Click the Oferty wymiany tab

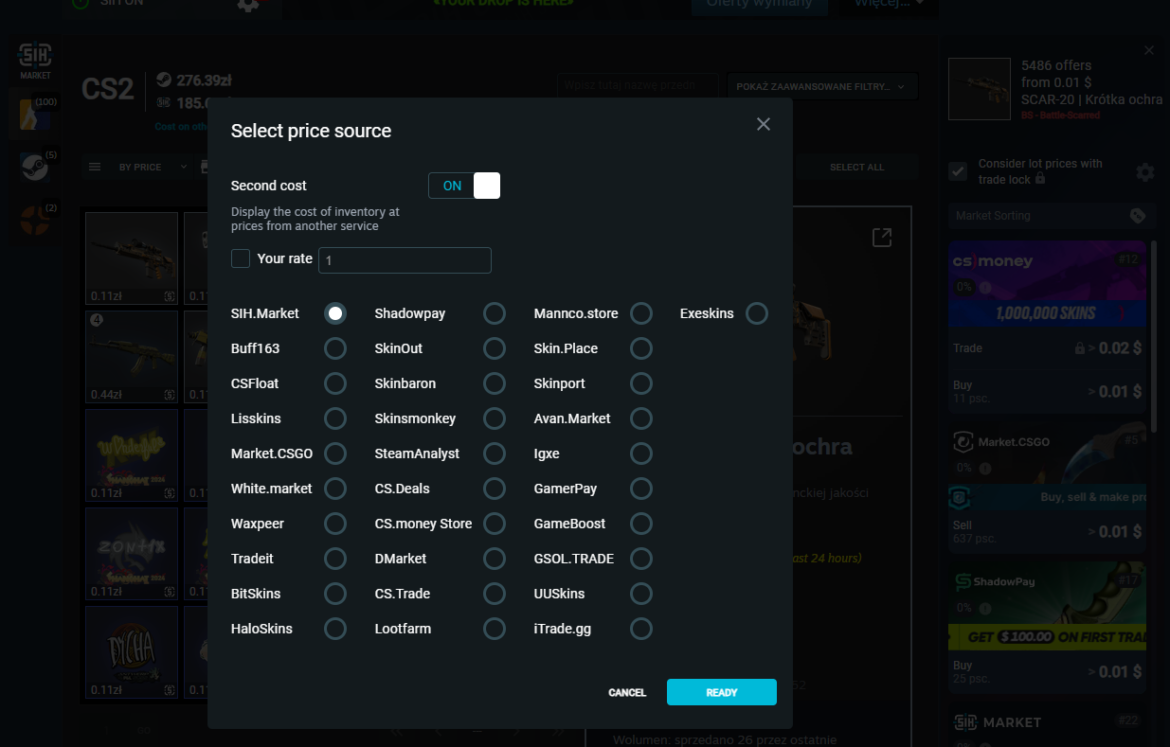tap(759, 4)
